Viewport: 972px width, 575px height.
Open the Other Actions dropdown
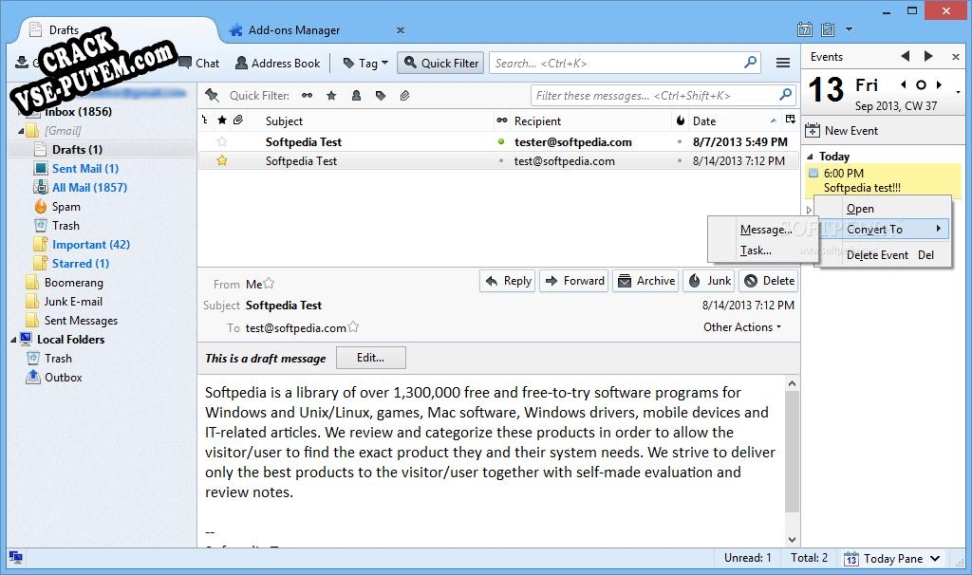741,327
